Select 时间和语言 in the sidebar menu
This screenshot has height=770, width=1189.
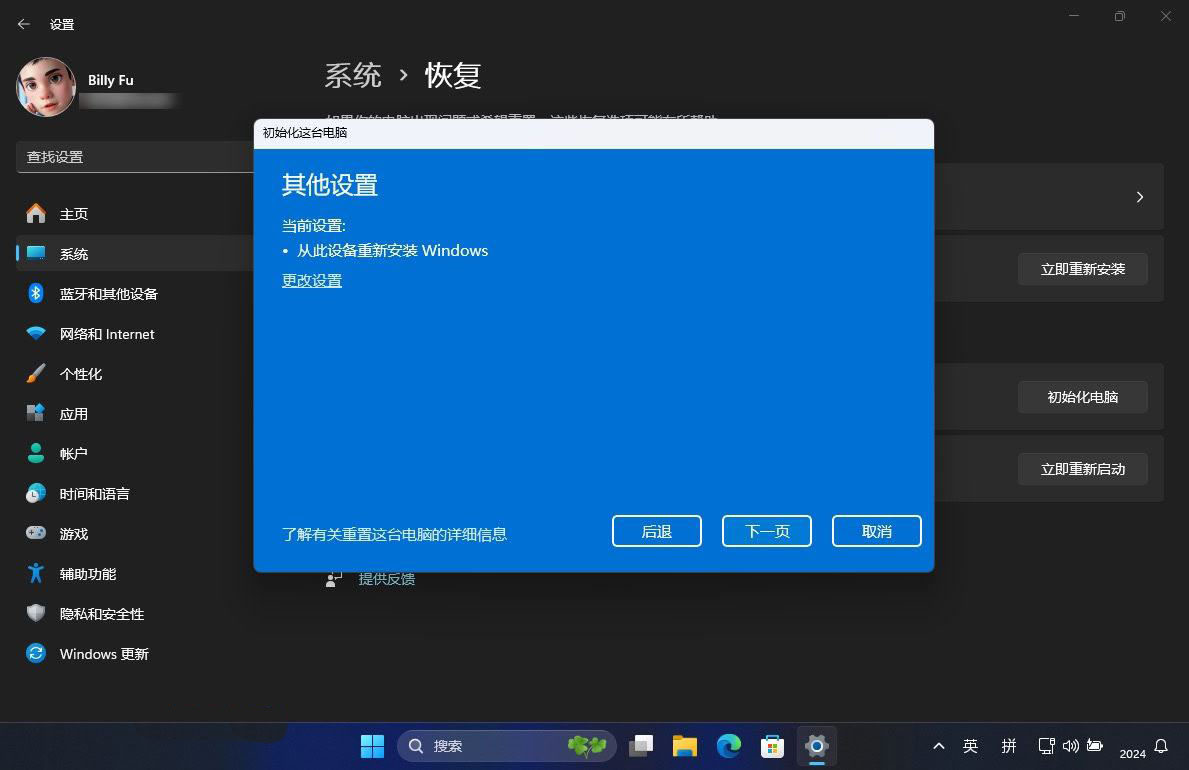(x=94, y=494)
